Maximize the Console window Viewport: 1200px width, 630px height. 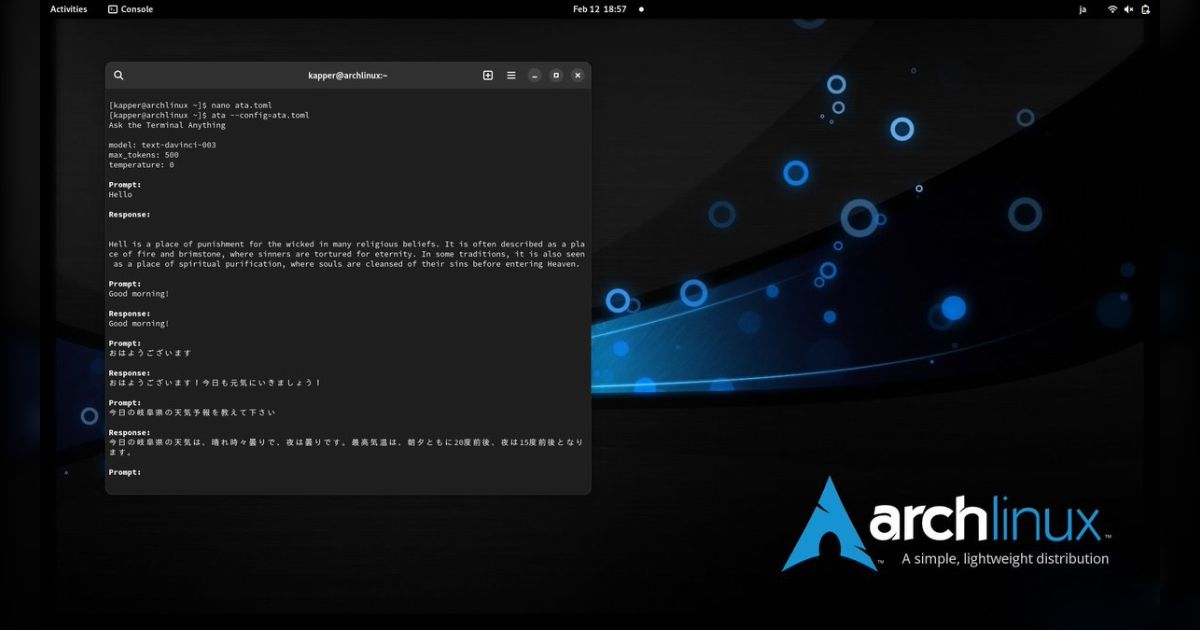click(556, 75)
